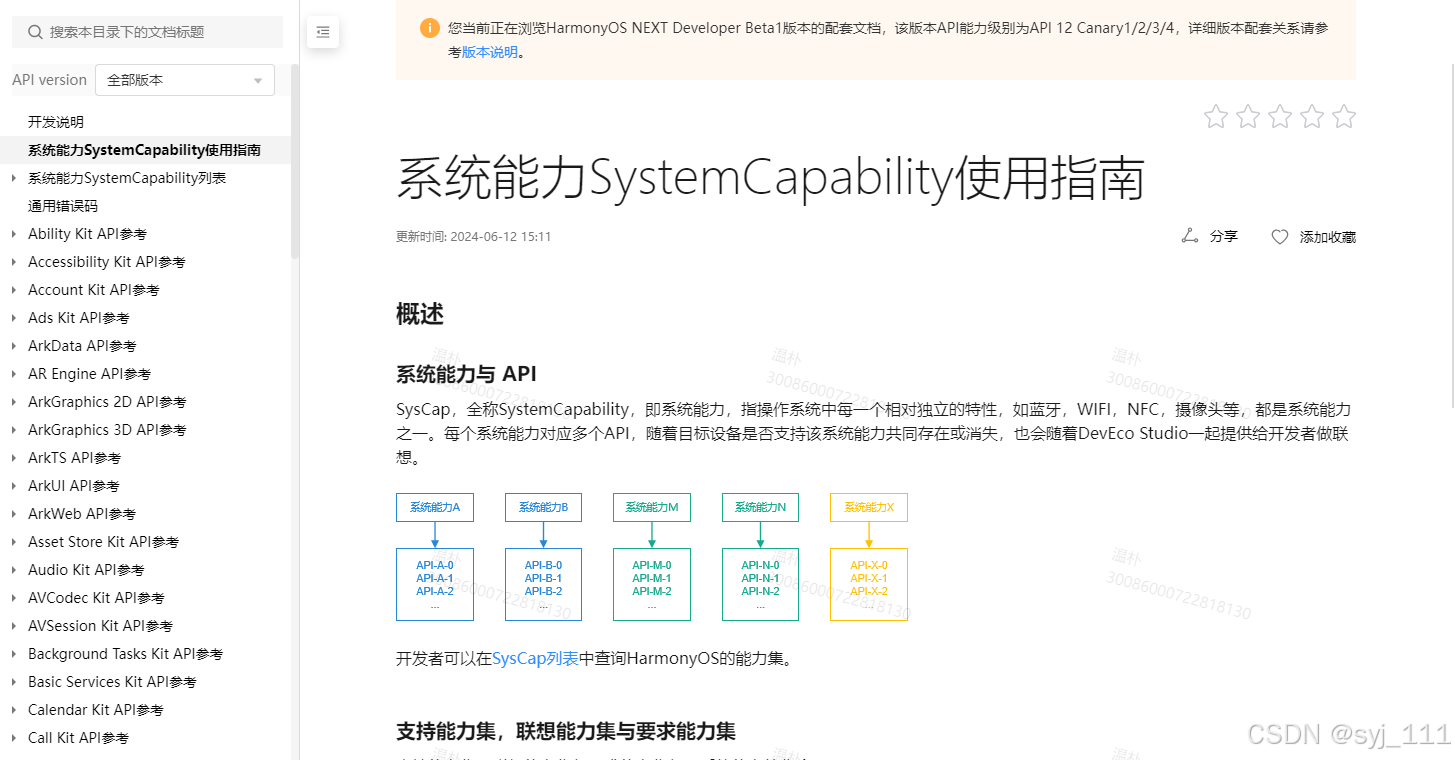The width and height of the screenshot is (1455, 760).
Task: Expand the 系统能力SystemCapability列表 tree arrow
Action: click(x=13, y=178)
